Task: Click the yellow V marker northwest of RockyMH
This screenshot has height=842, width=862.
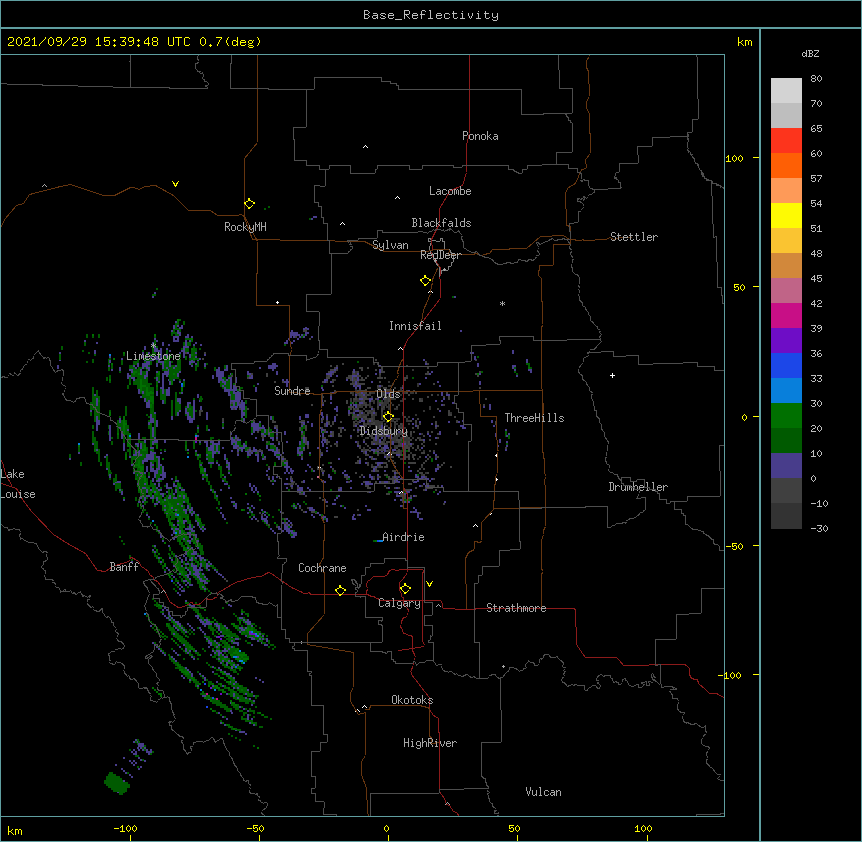Action: 175,184
